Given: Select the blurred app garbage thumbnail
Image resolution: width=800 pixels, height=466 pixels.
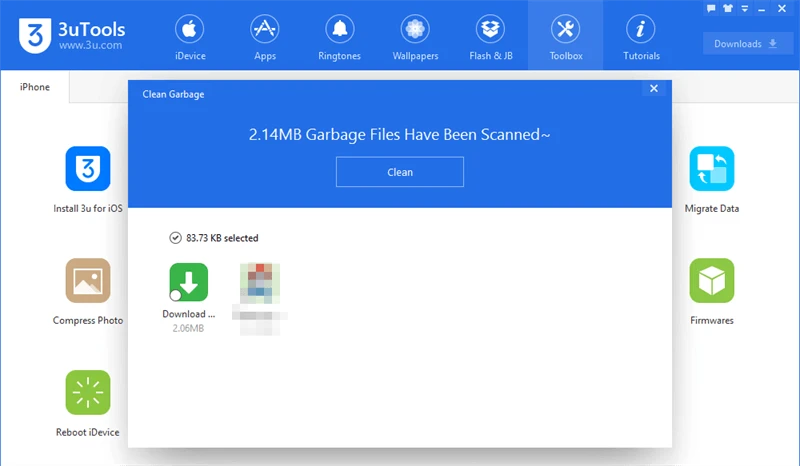Looking at the screenshot, I should pos(259,283).
